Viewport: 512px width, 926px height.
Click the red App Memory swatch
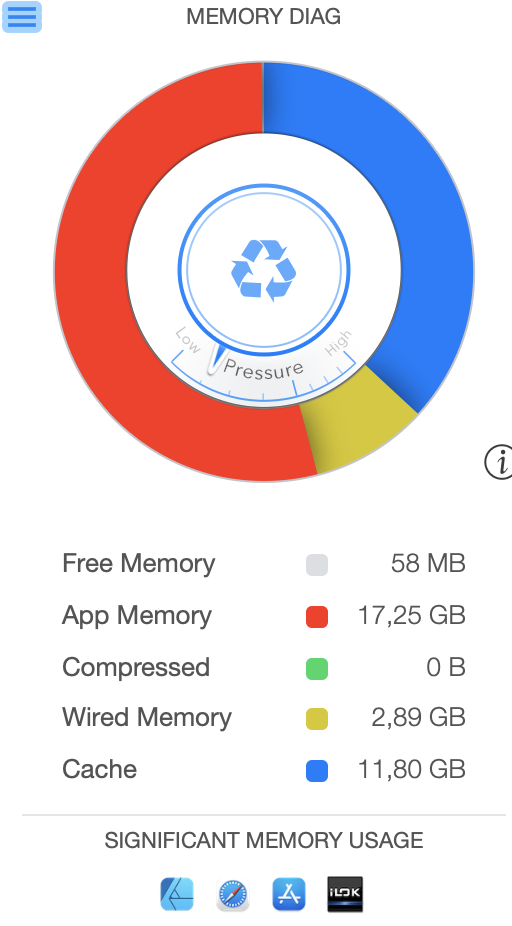317,617
